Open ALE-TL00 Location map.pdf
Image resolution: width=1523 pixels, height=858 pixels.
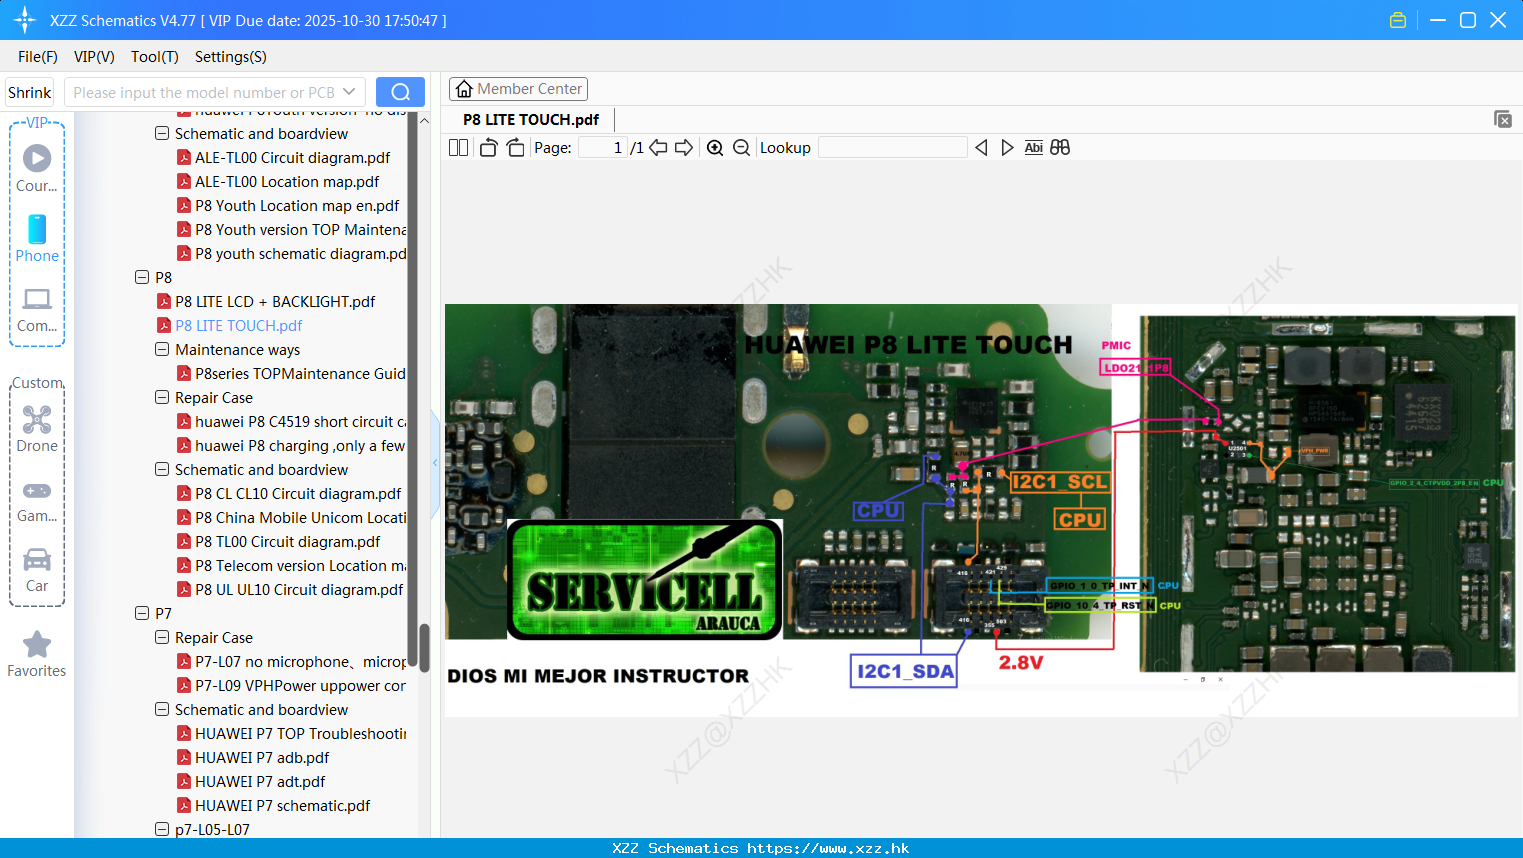(x=287, y=181)
